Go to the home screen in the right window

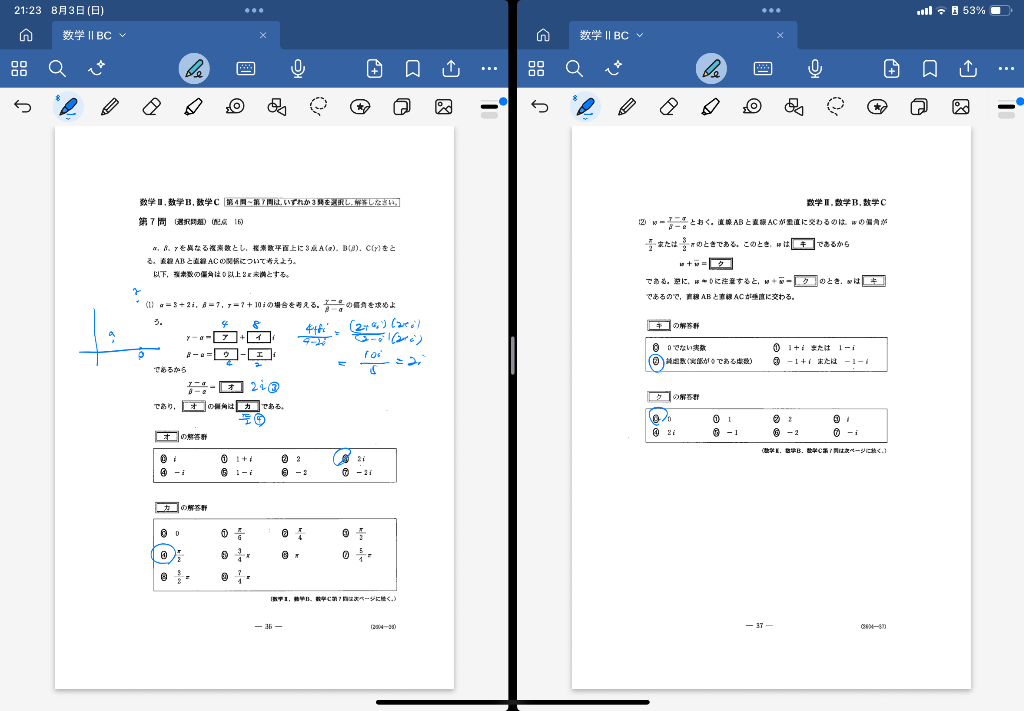tap(543, 35)
